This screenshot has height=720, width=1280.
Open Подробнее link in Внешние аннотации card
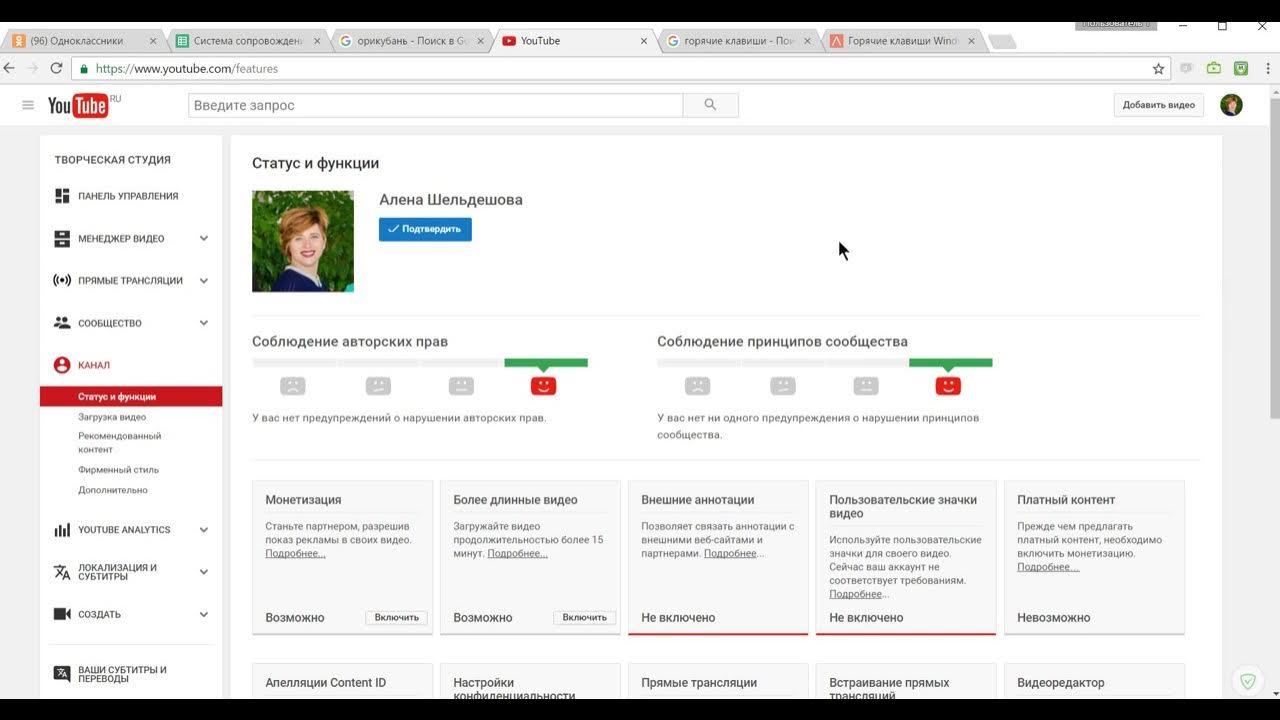(x=734, y=554)
